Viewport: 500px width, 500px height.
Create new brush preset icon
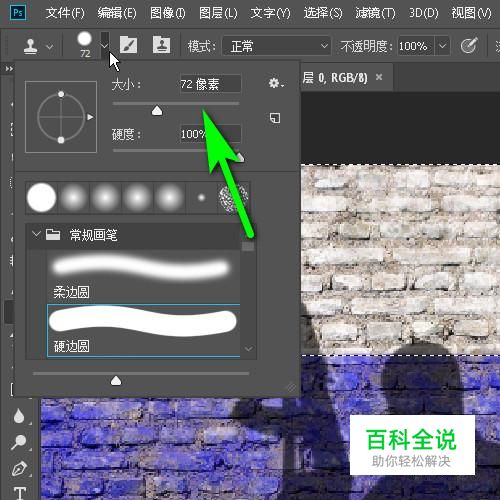click(275, 118)
